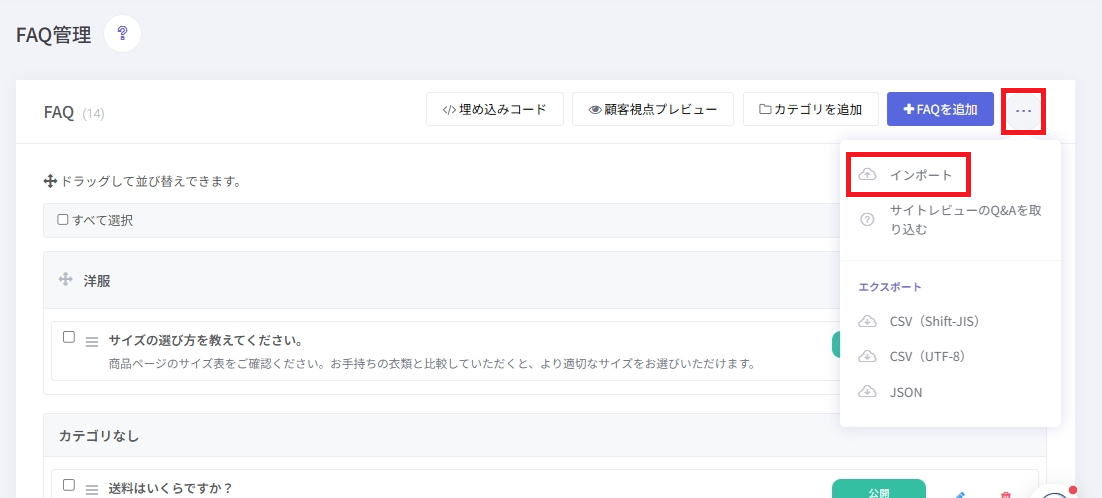Screen dimensions: 1102x498
Task: Check the すべて選択 checkbox
Action: tap(63, 220)
